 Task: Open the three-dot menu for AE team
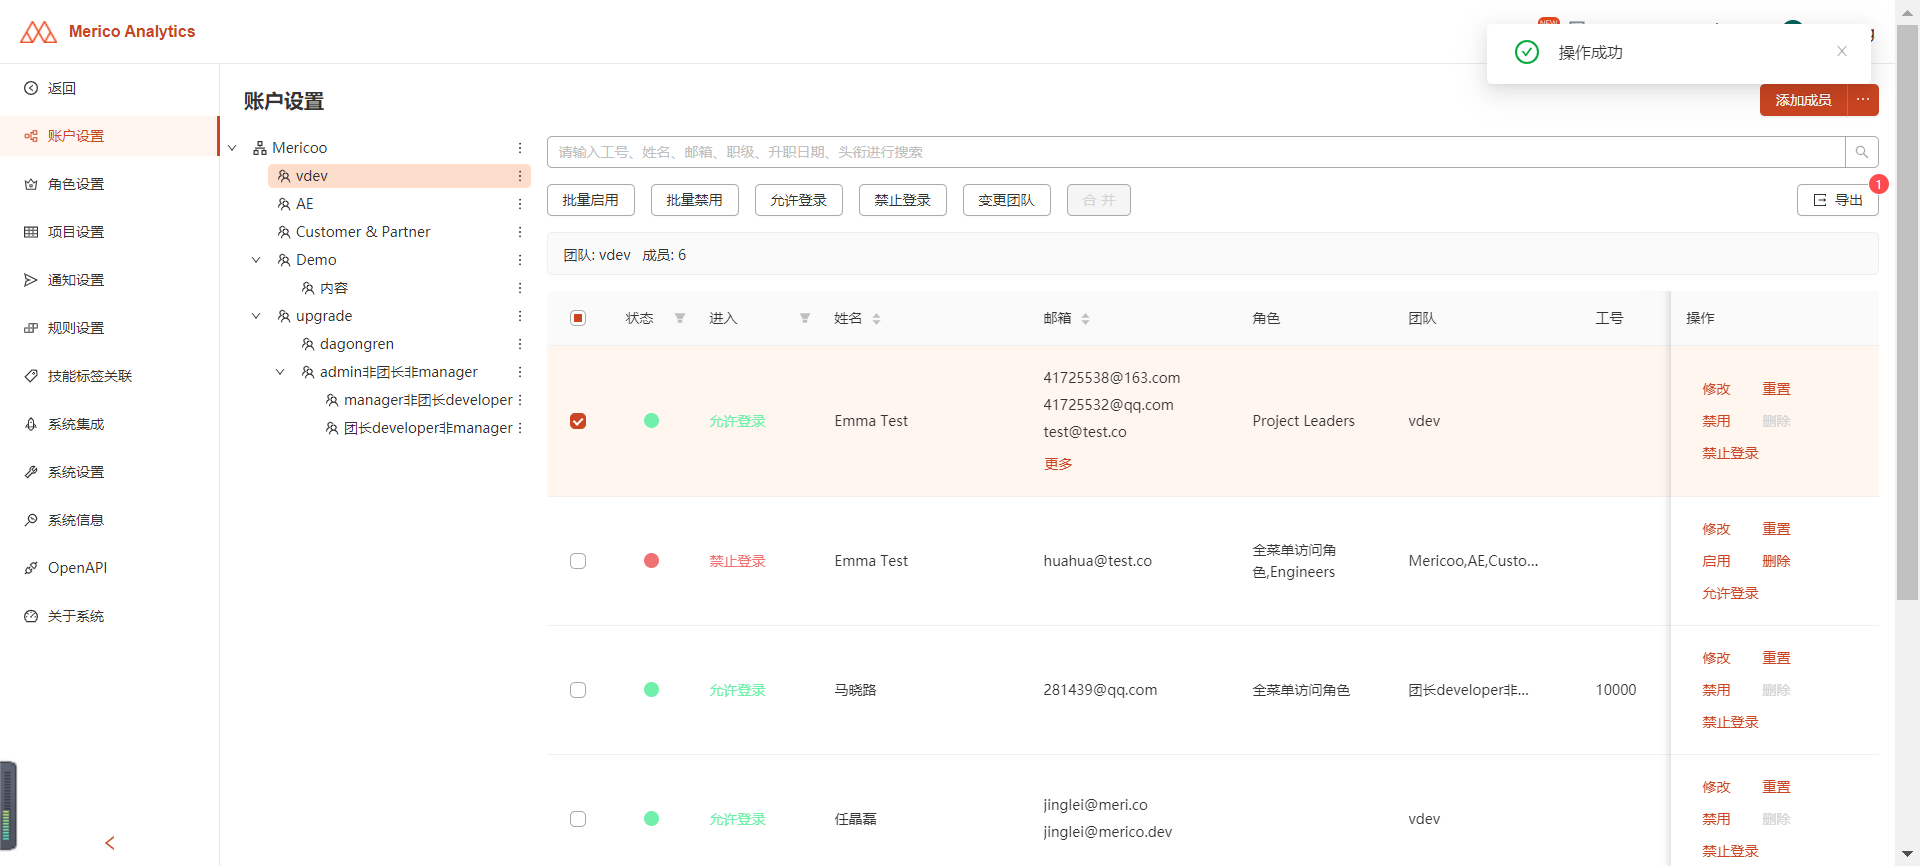click(x=520, y=204)
